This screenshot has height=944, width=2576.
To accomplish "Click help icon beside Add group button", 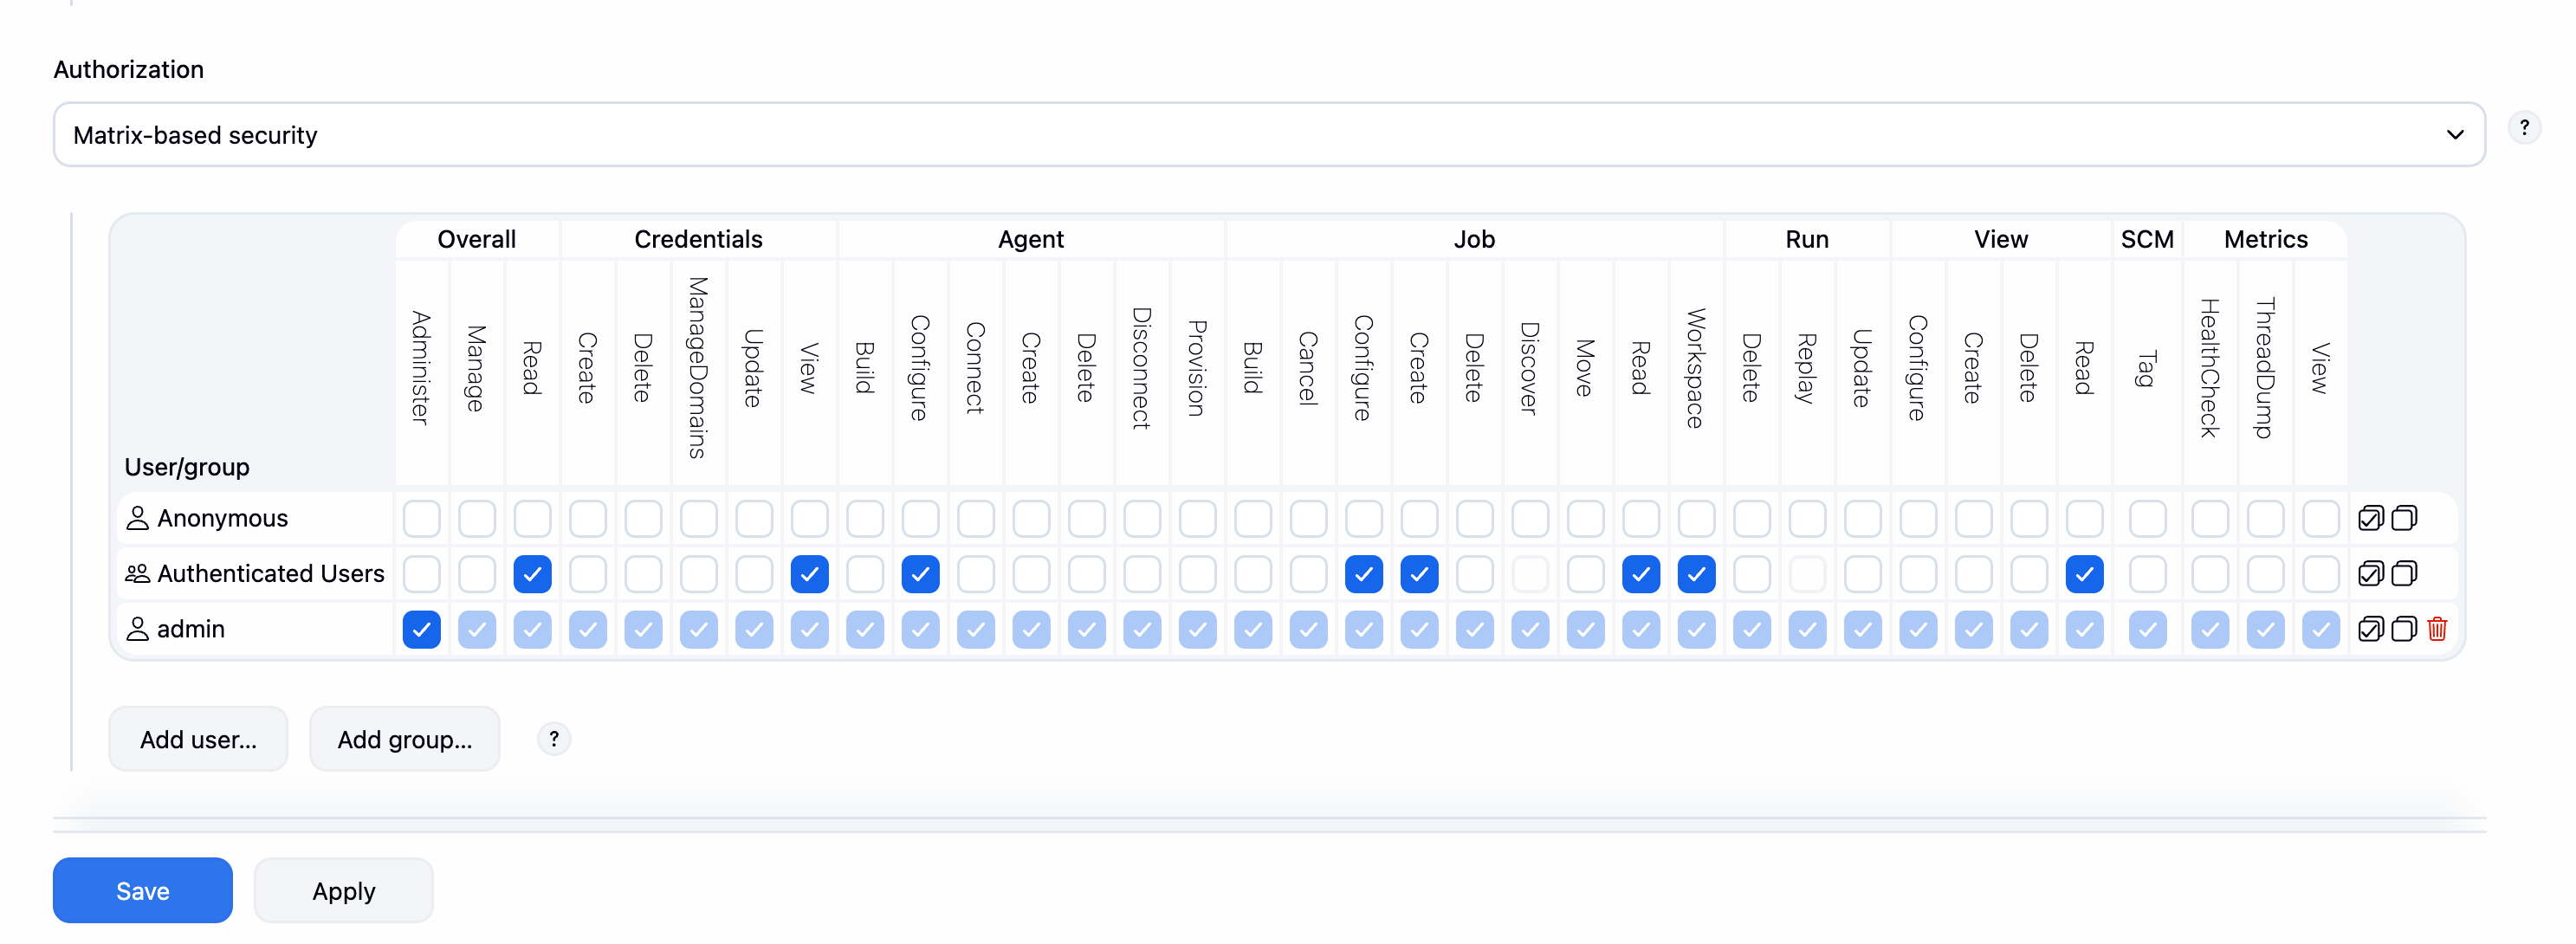I will point(554,739).
